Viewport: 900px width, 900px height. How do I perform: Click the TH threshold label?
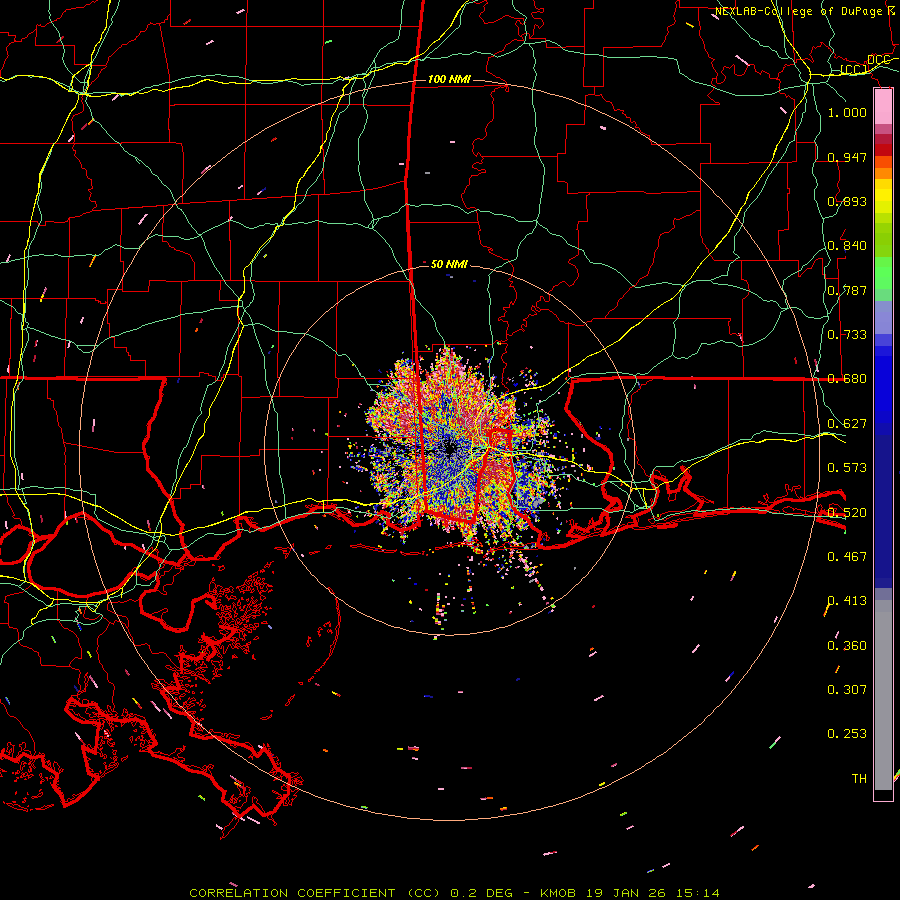pos(859,778)
